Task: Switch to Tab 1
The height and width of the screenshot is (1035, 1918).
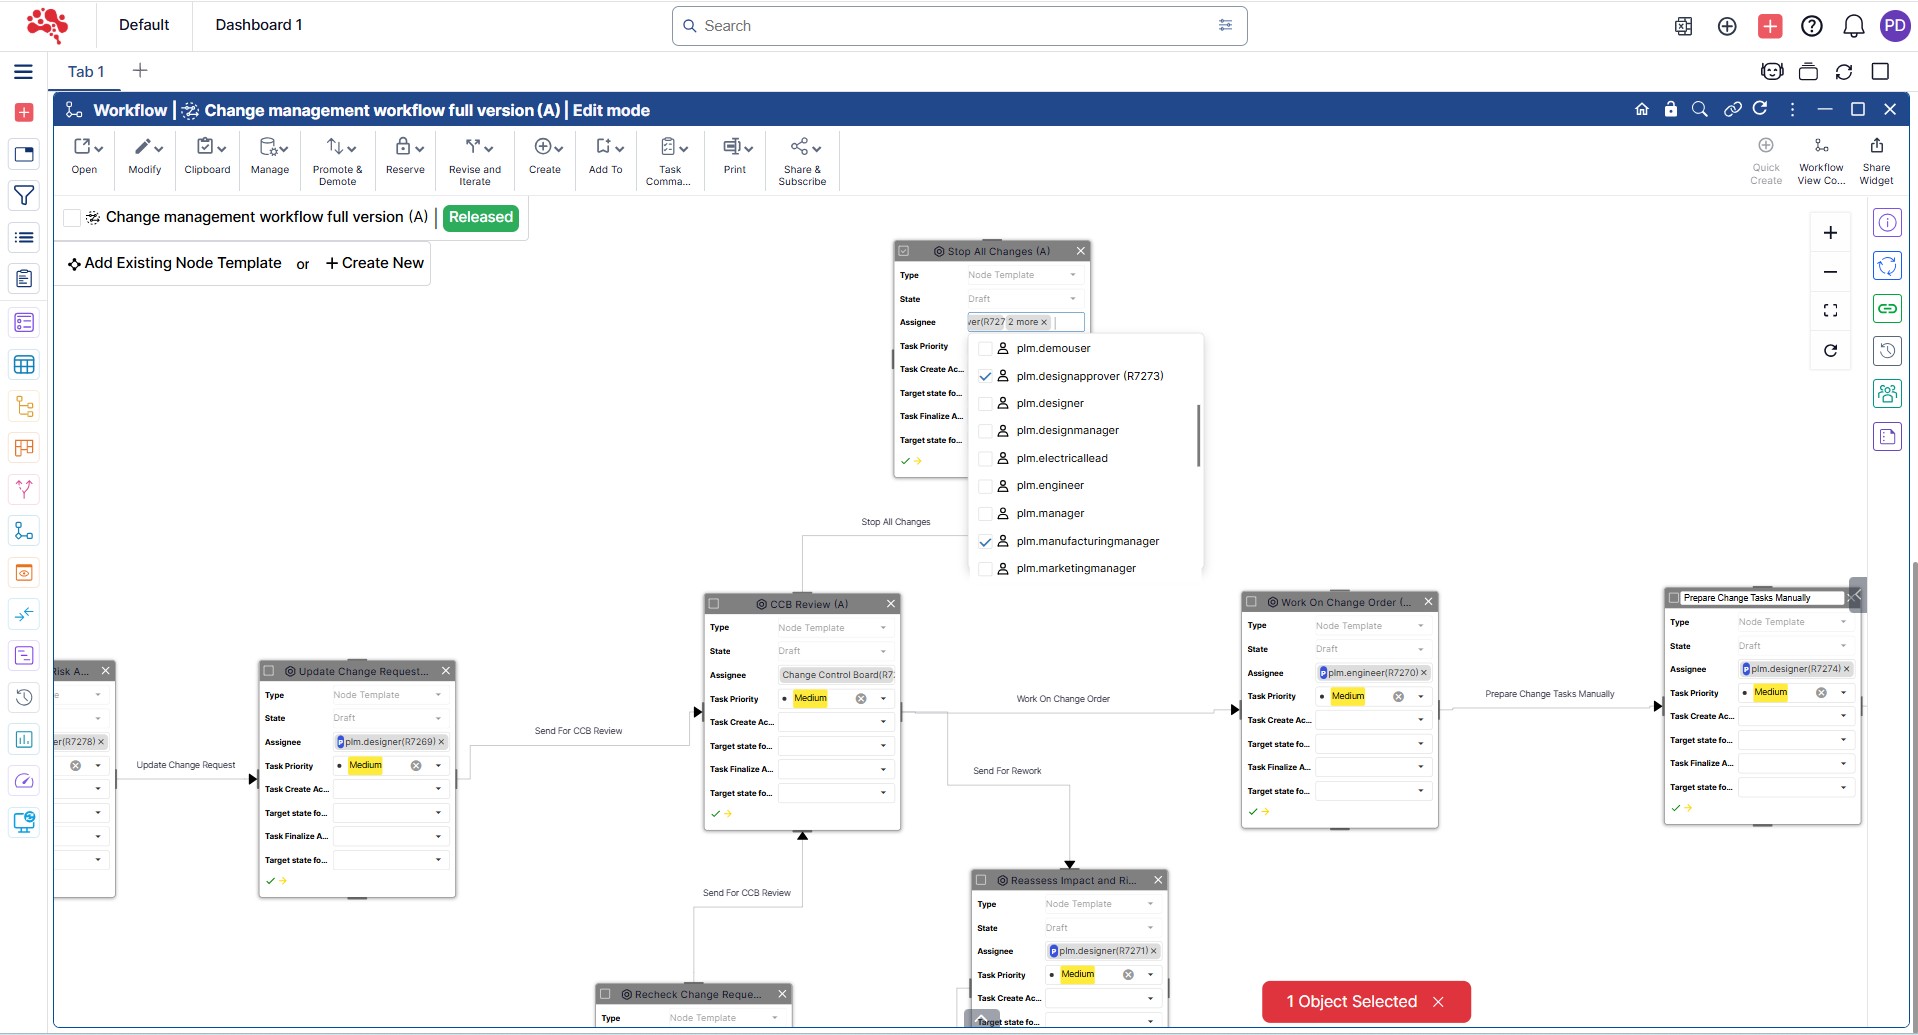Action: pyautogui.click(x=86, y=72)
